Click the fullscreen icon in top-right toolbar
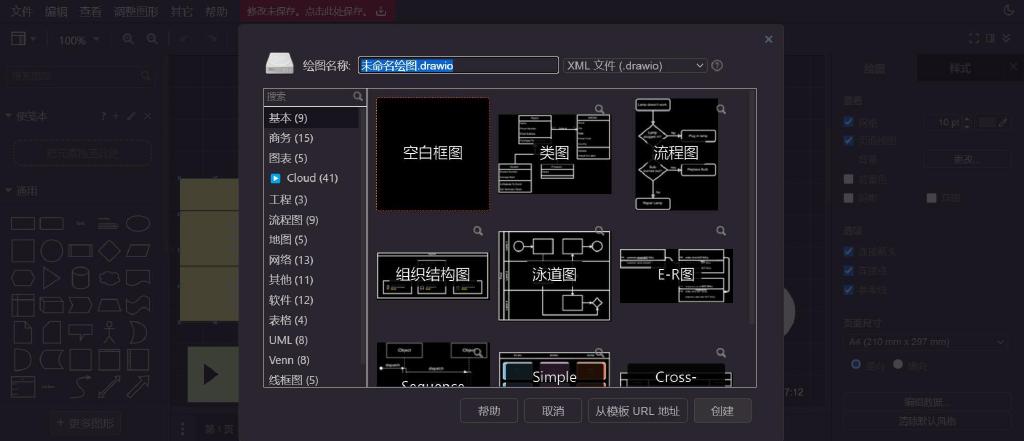This screenshot has width=1024, height=441. tap(974, 39)
